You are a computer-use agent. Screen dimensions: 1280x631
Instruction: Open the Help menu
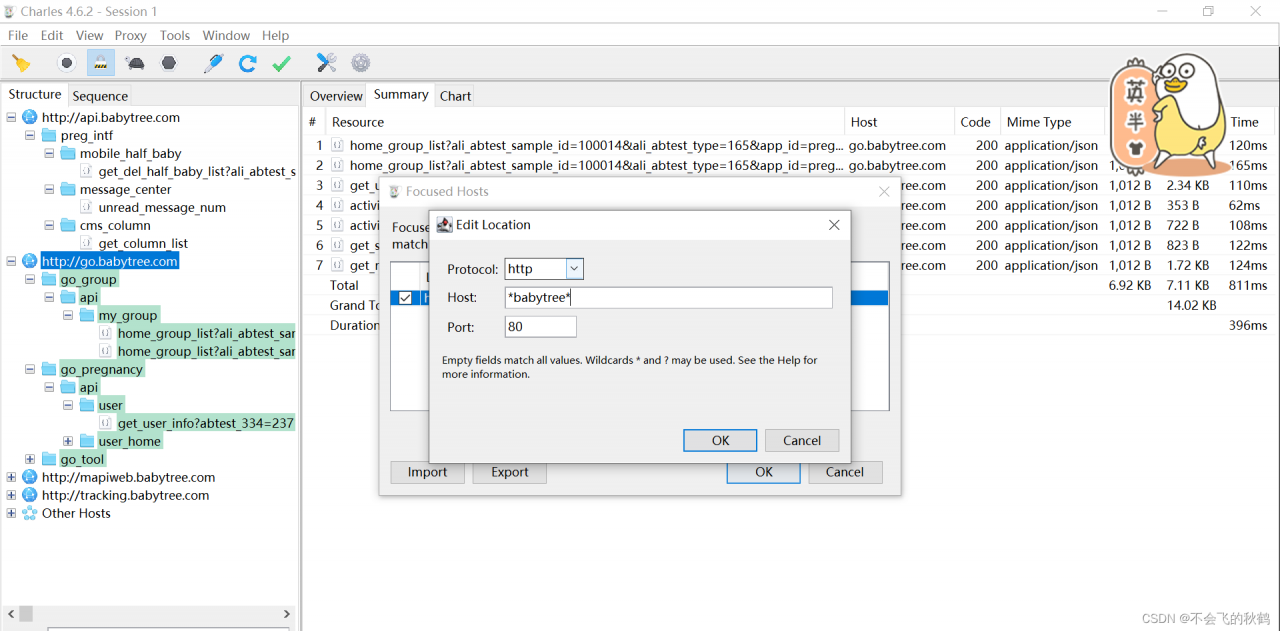(275, 35)
